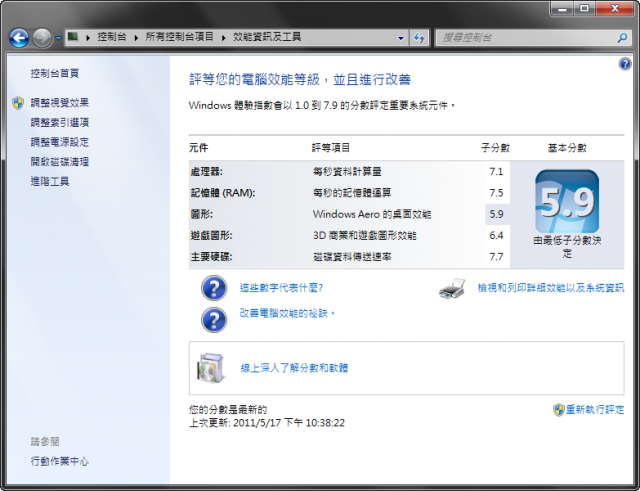This screenshot has width=640, height=491.
Task: Click question icon beside 這些數字代表什麼
Action: (x=214, y=288)
